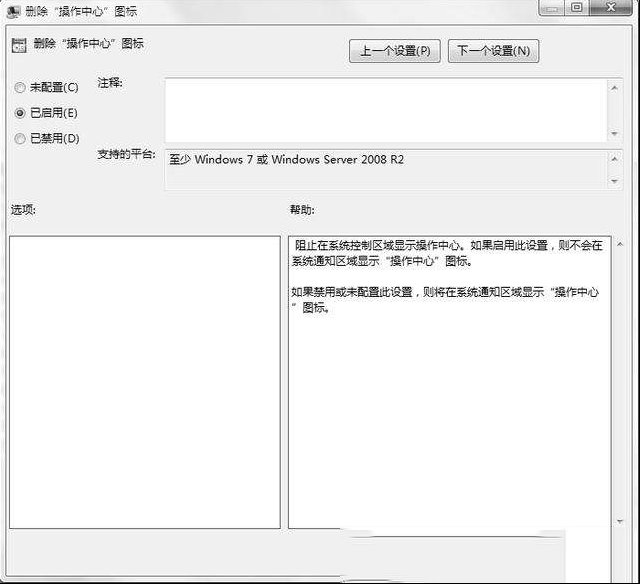The height and width of the screenshot is (584, 640).
Task: Click the 选项 options list pane
Action: (145, 382)
